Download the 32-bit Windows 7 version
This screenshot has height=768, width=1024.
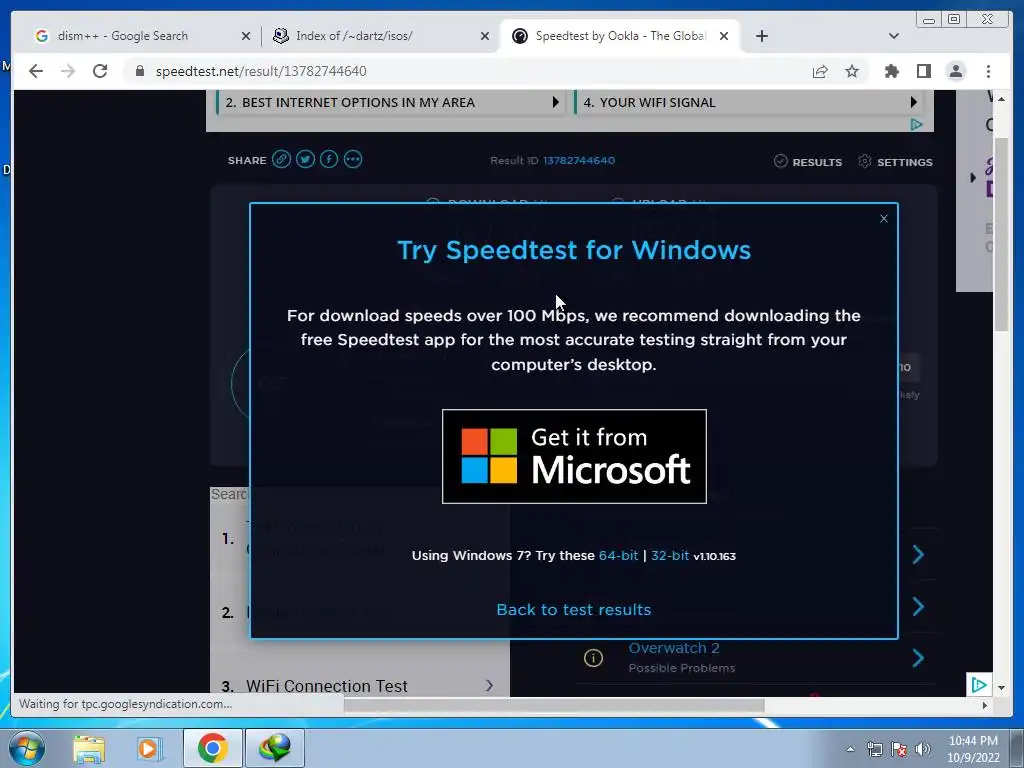[x=669, y=555]
